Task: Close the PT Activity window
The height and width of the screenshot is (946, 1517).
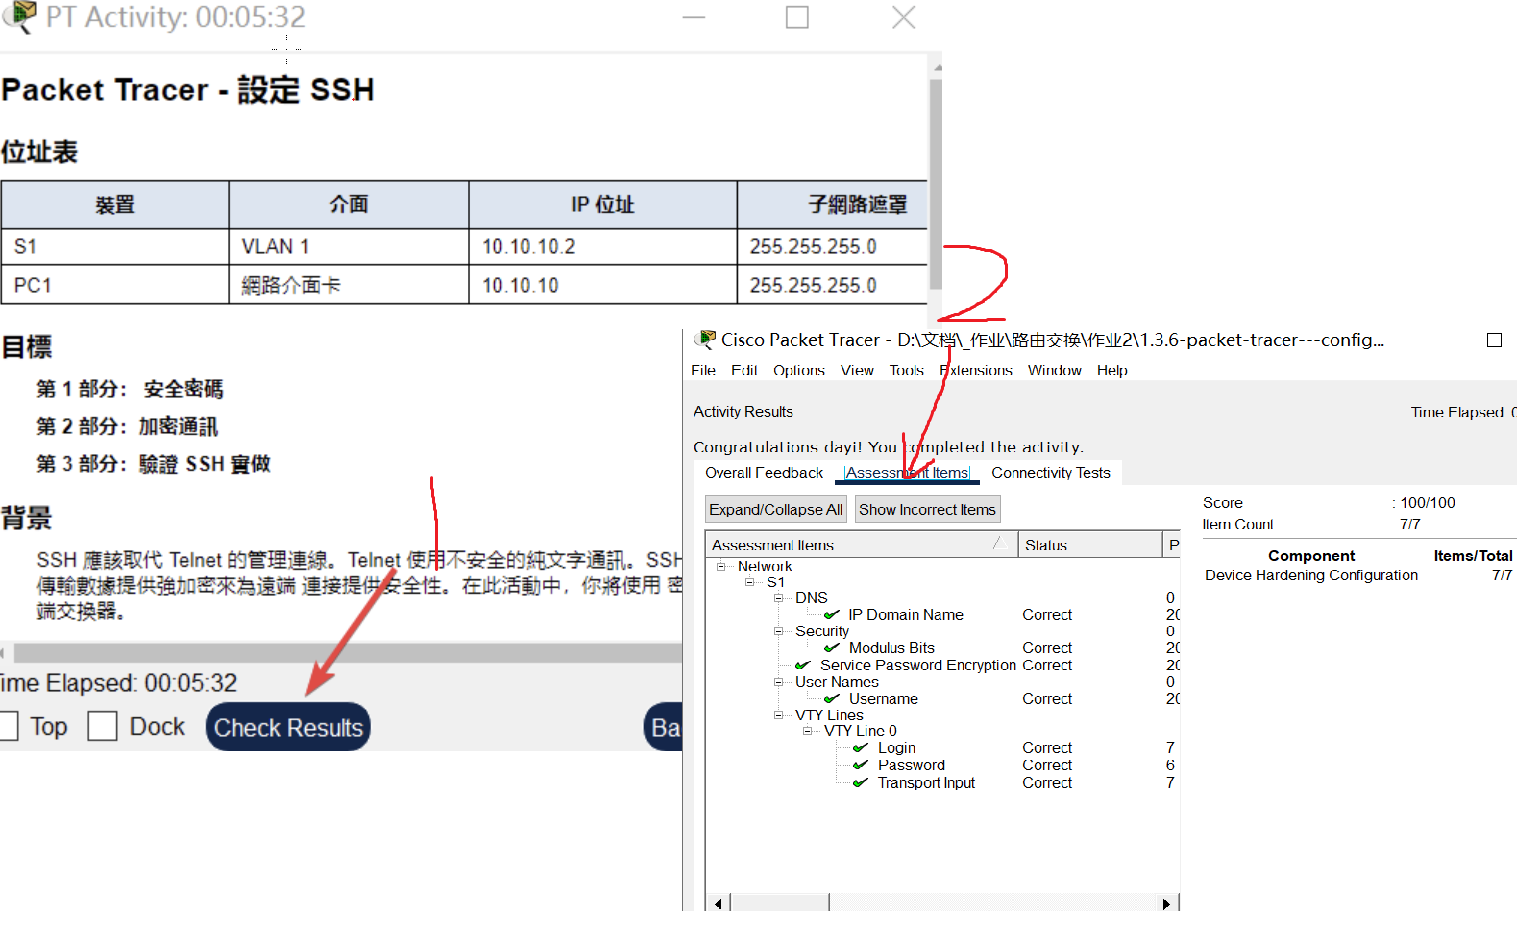Action: click(904, 17)
